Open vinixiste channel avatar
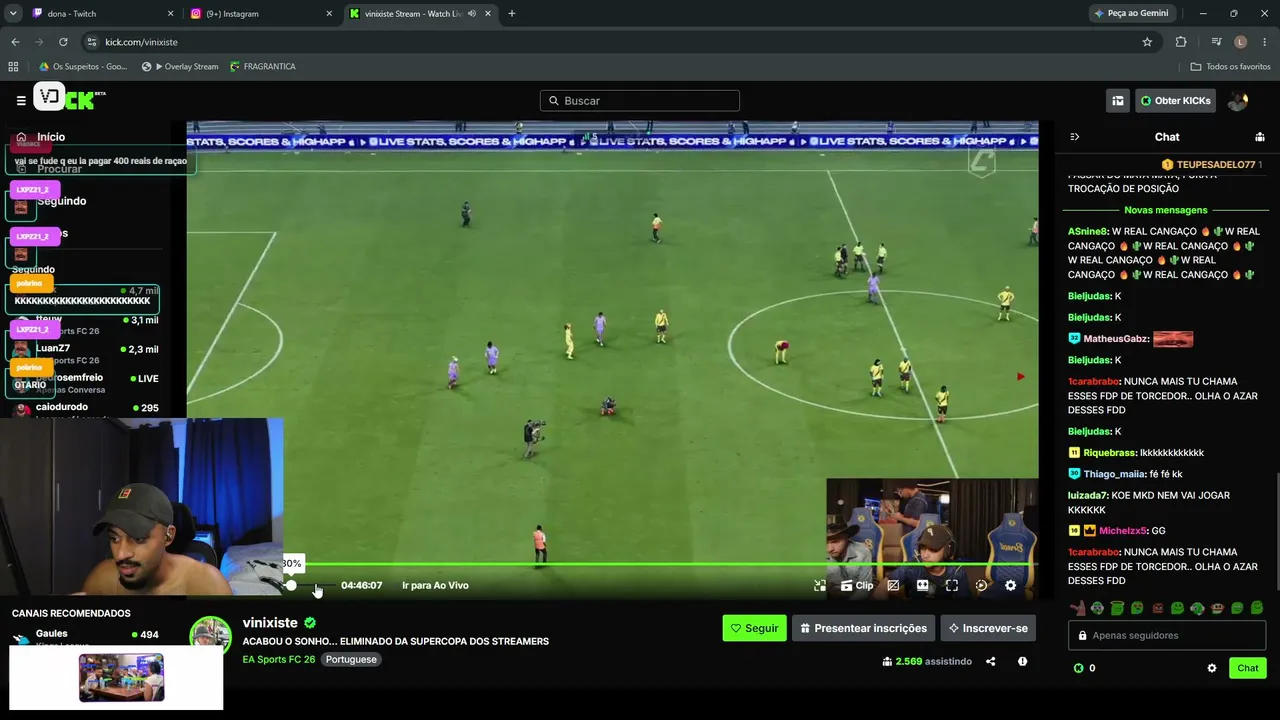The image size is (1280, 720). 211,637
